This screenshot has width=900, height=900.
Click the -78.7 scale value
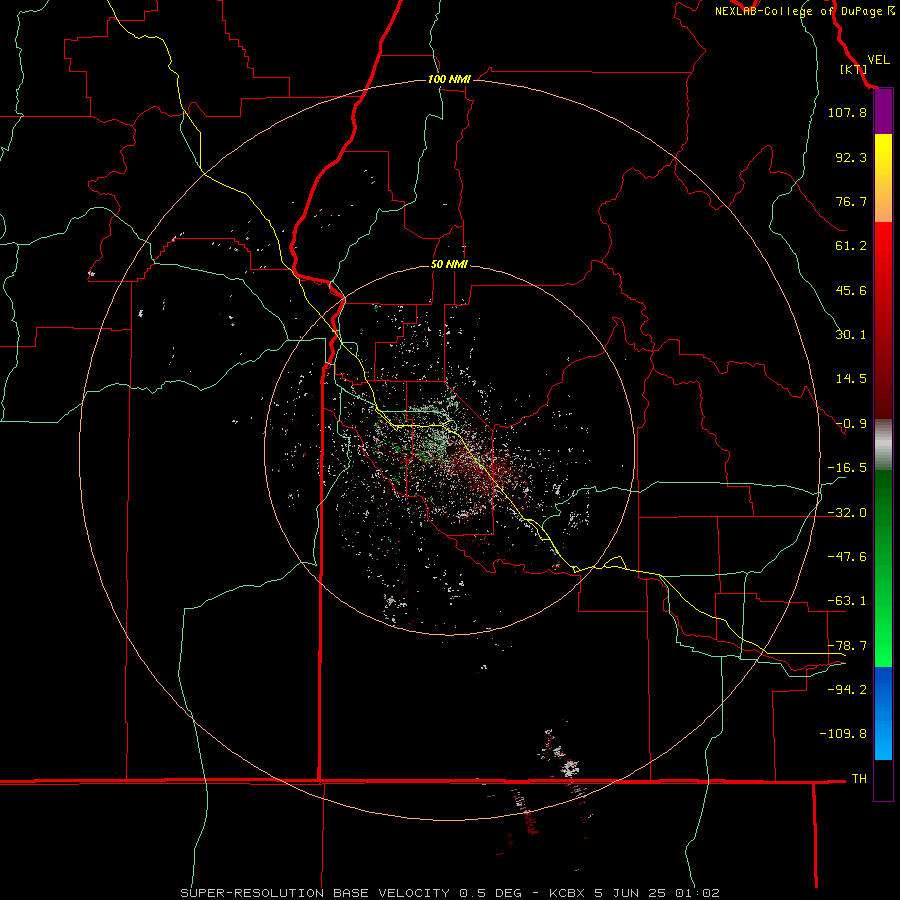click(847, 646)
